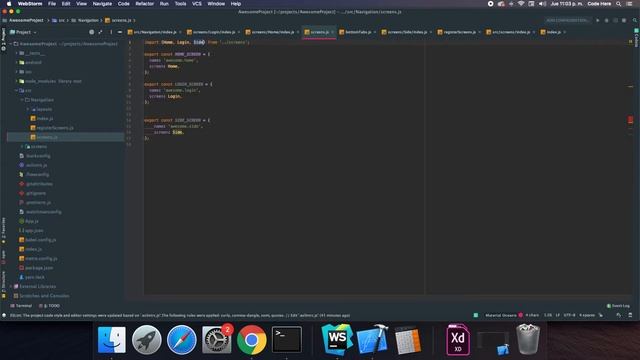Click the search everywhere magnifier icon

pyautogui.click(x=635, y=20)
